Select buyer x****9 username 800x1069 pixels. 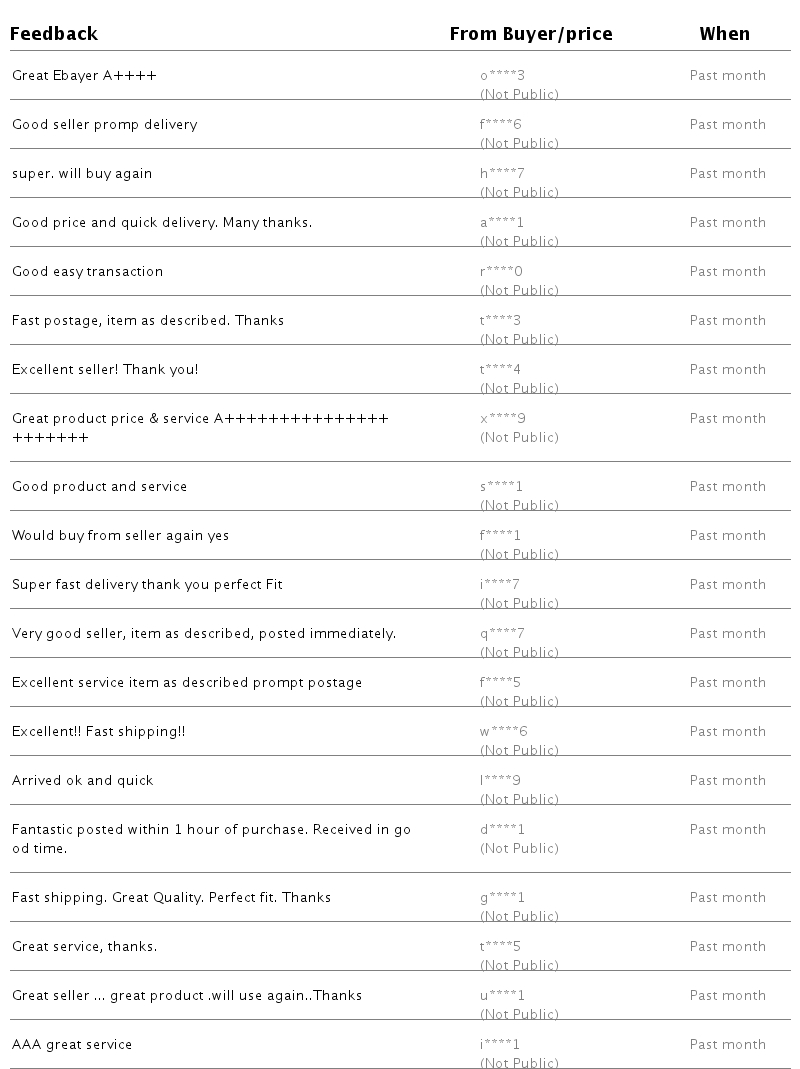pyautogui.click(x=503, y=418)
